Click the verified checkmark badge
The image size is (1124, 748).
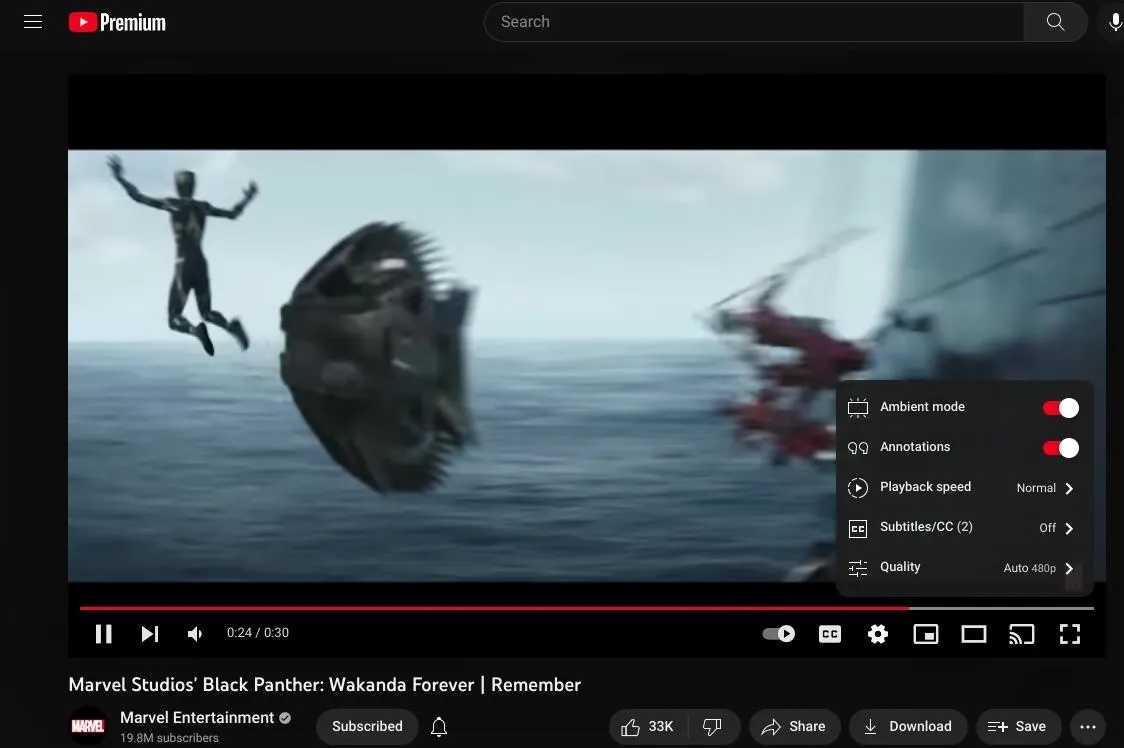285,718
